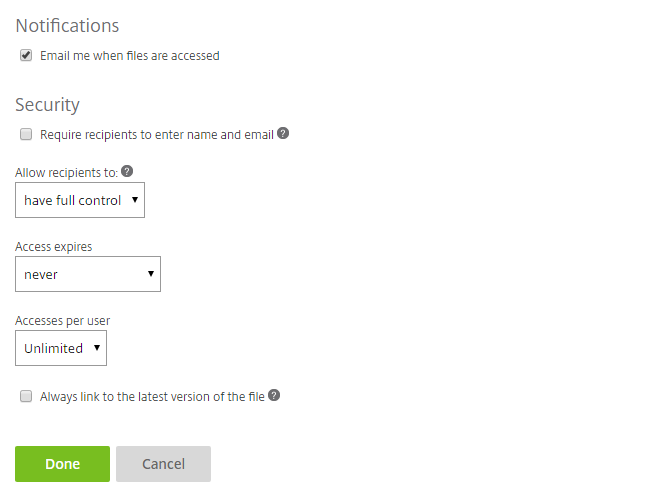
Task: Enable Require recipients to enter name and email
Action: 26,134
